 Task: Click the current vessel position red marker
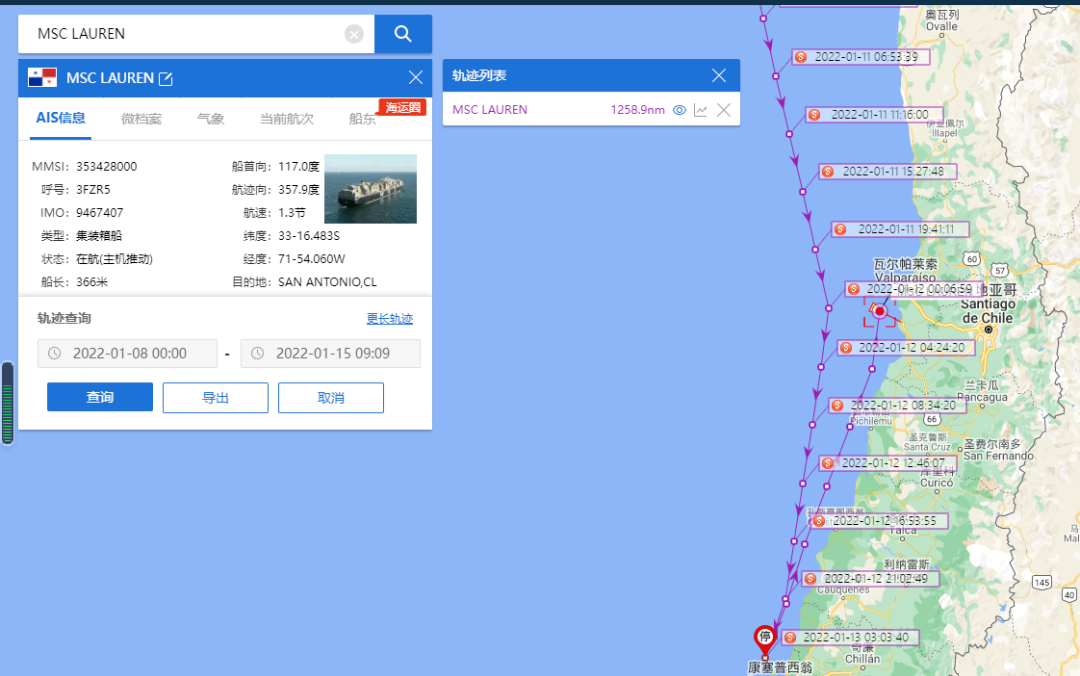click(x=880, y=311)
